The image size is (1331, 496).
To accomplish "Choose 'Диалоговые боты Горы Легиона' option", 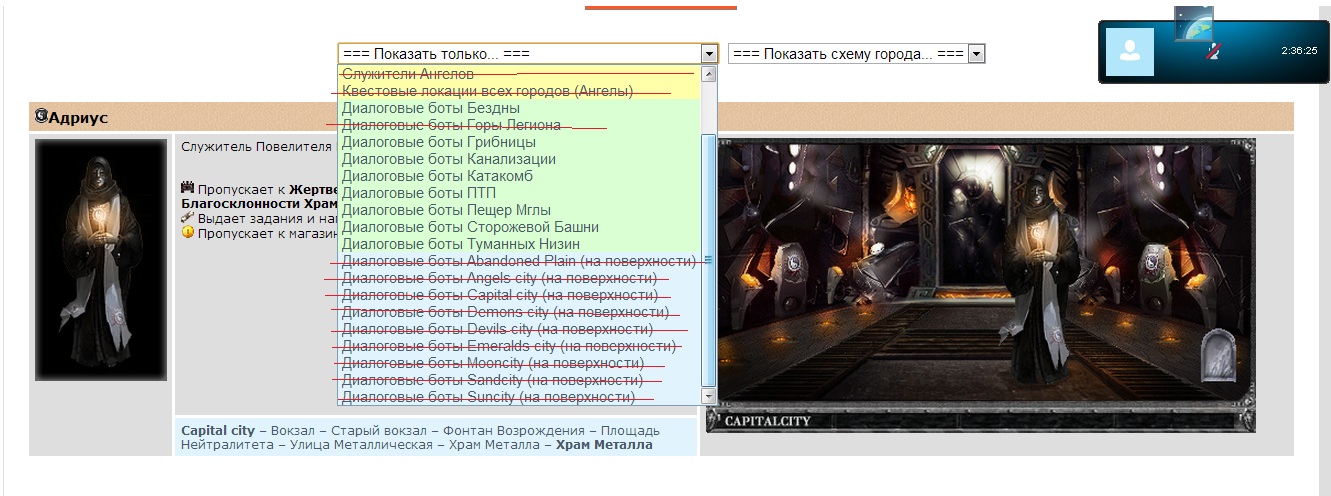I will (521, 125).
